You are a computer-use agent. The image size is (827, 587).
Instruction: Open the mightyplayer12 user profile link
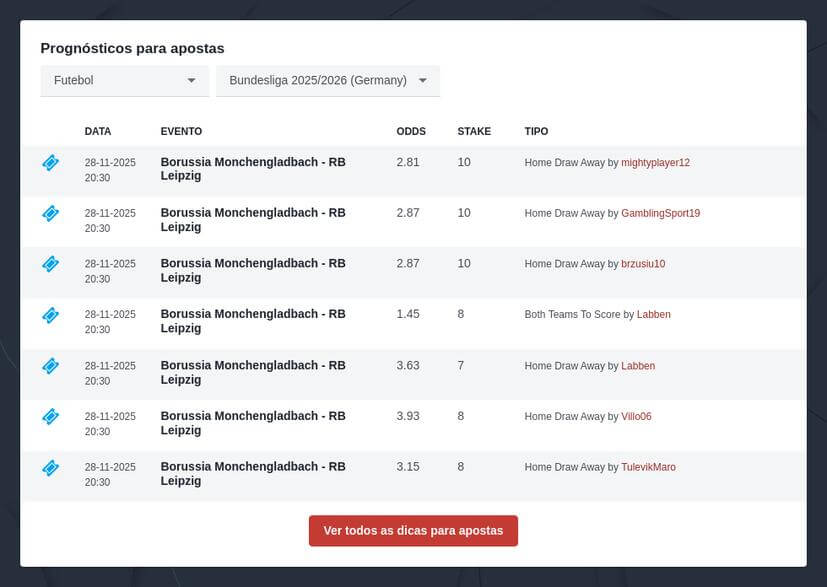pos(655,163)
